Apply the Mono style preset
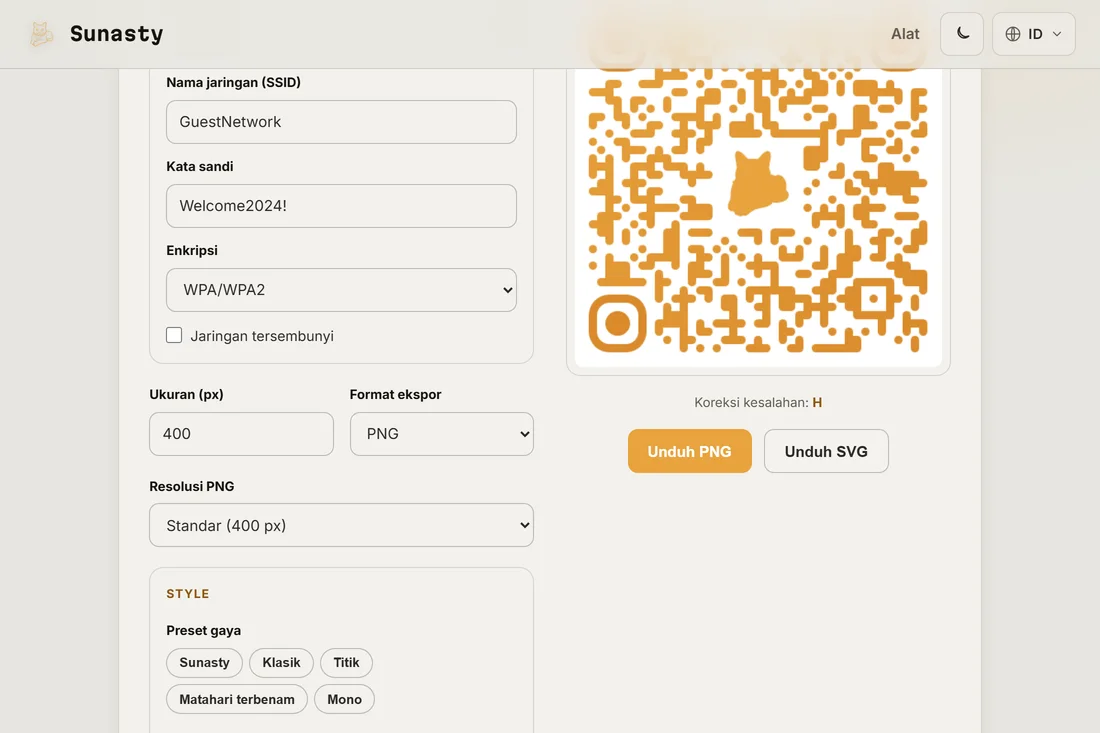This screenshot has height=733, width=1100. click(344, 699)
